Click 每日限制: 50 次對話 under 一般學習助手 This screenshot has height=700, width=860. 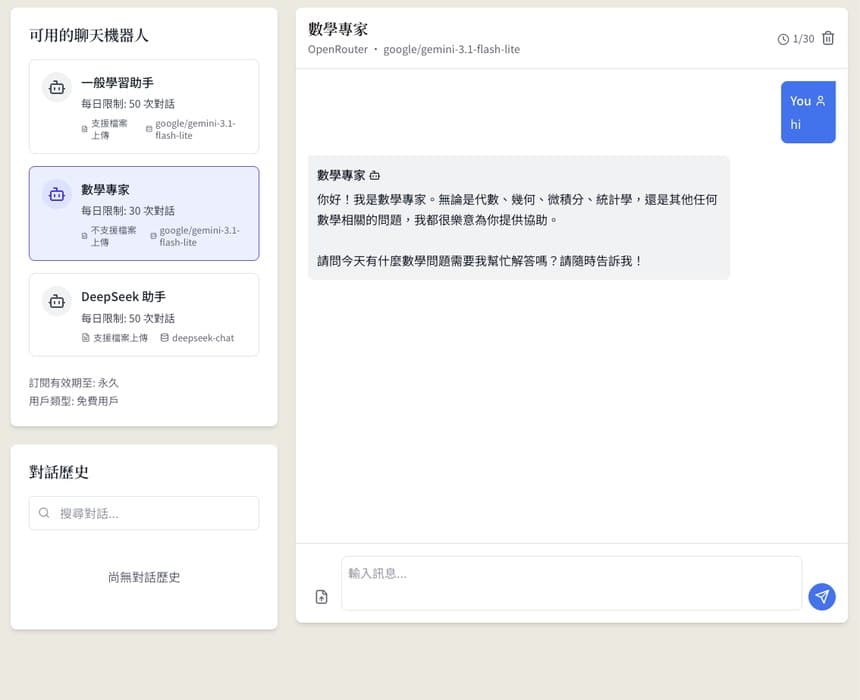click(128, 104)
